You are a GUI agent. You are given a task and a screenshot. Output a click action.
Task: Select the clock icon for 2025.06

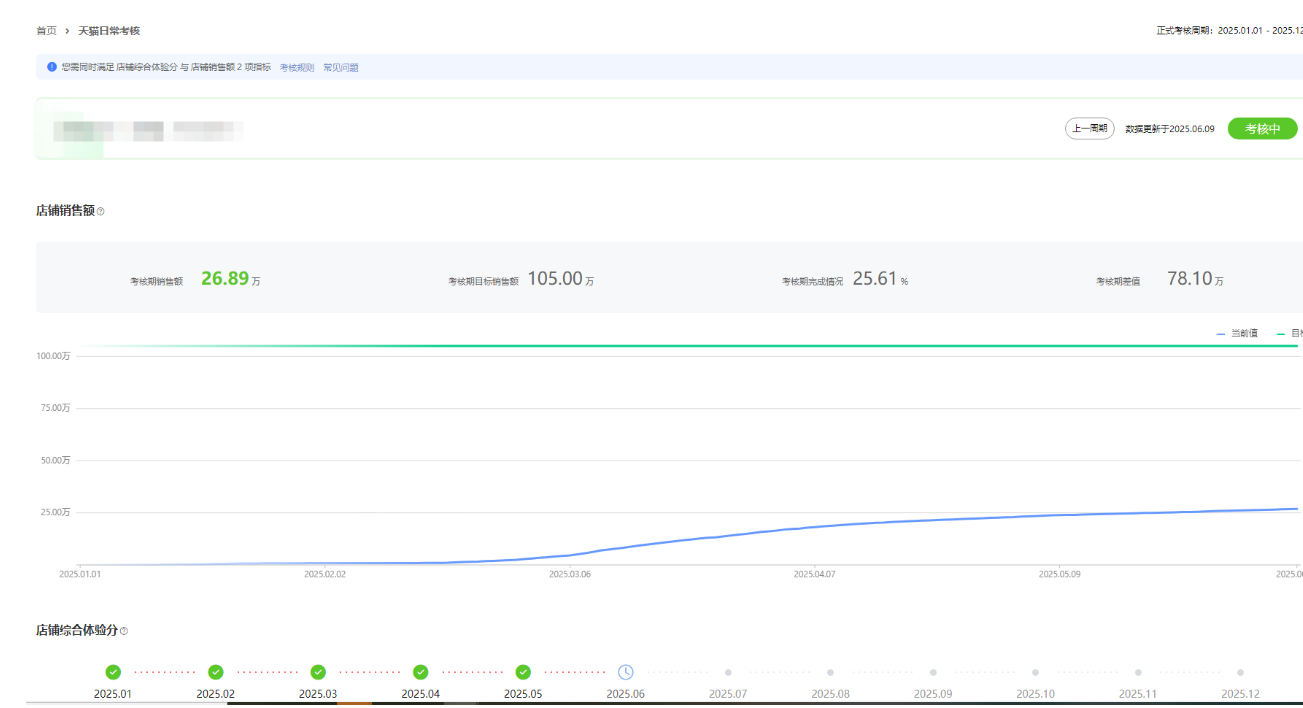626,672
